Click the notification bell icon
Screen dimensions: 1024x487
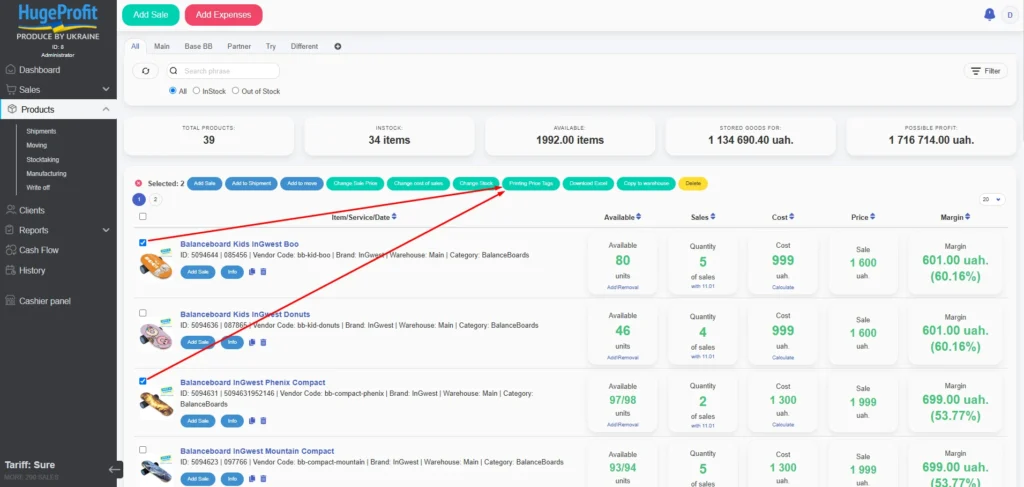989,14
